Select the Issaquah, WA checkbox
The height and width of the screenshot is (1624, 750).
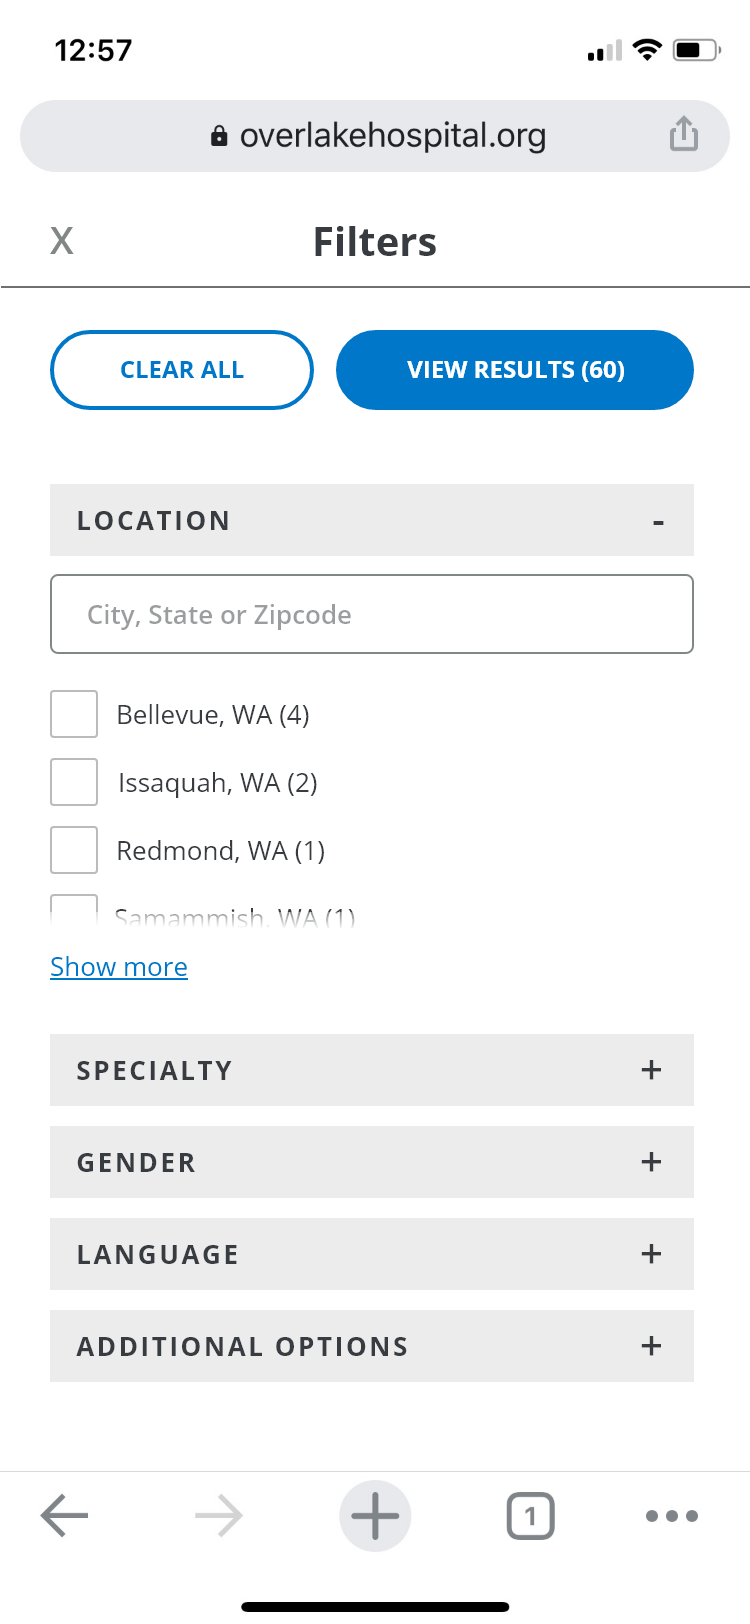click(74, 782)
